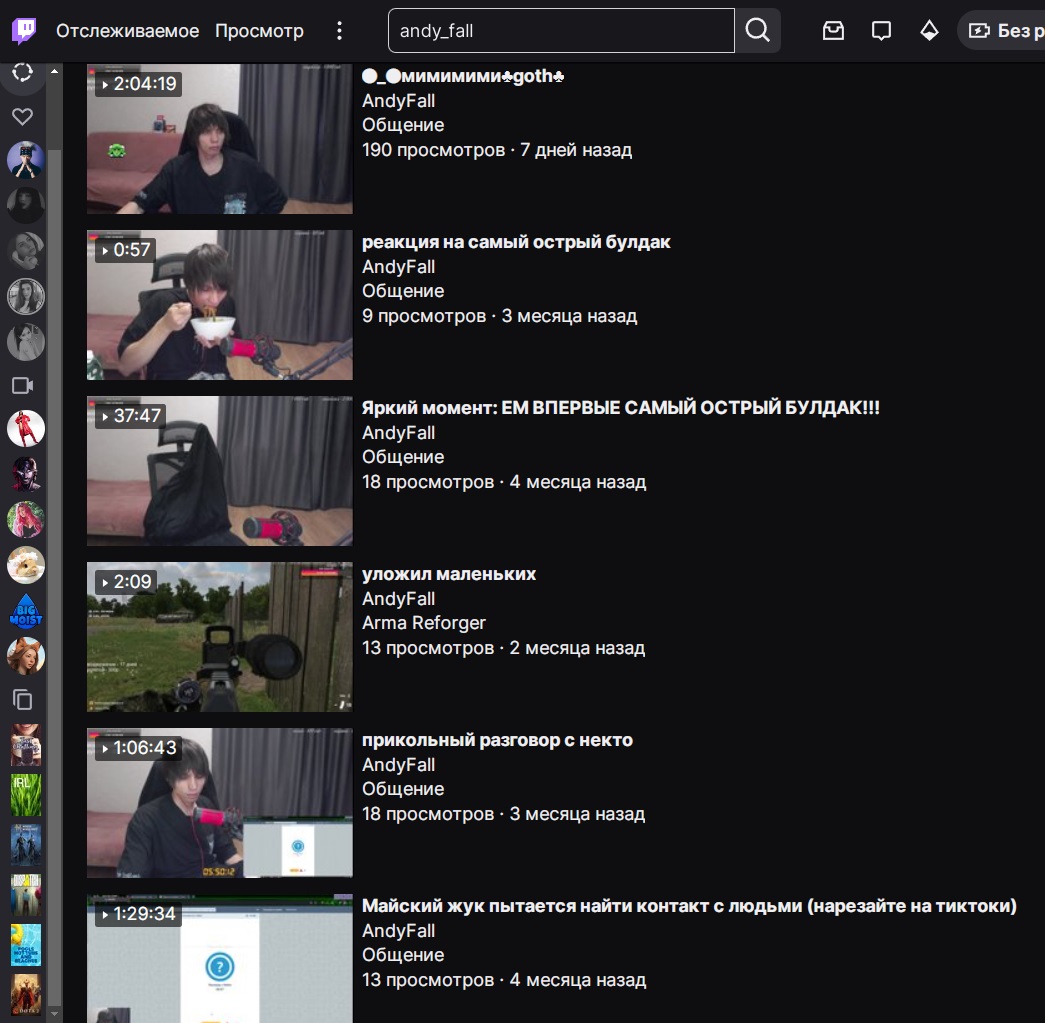Open the pink-haired girl avatar channel

tap(26, 520)
